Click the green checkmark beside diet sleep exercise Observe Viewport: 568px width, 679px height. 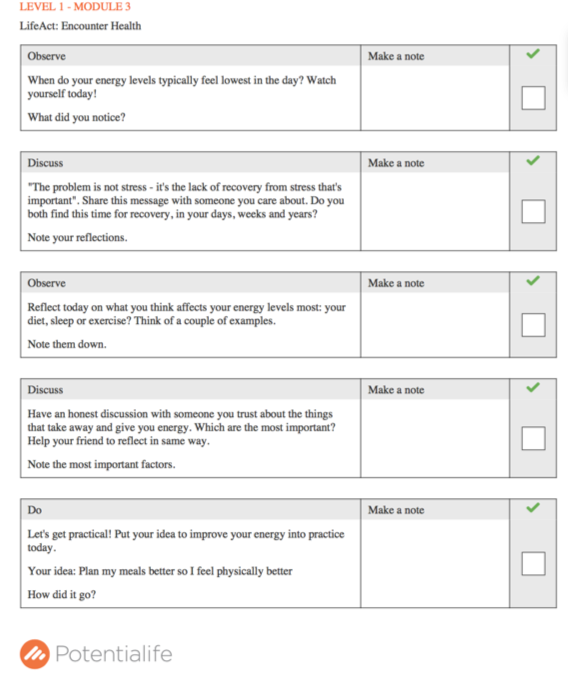pyautogui.click(x=533, y=281)
